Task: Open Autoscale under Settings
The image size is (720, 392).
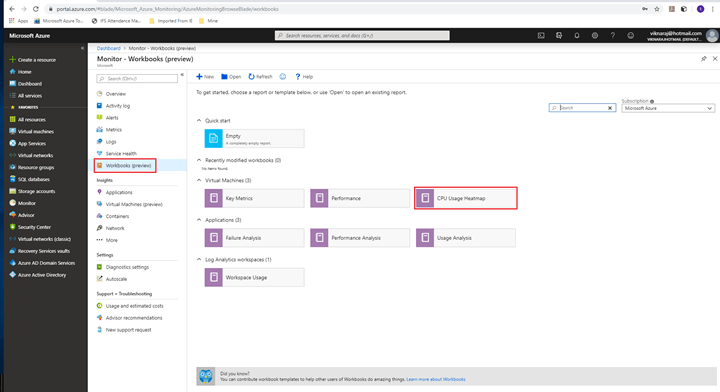Action: pos(112,279)
